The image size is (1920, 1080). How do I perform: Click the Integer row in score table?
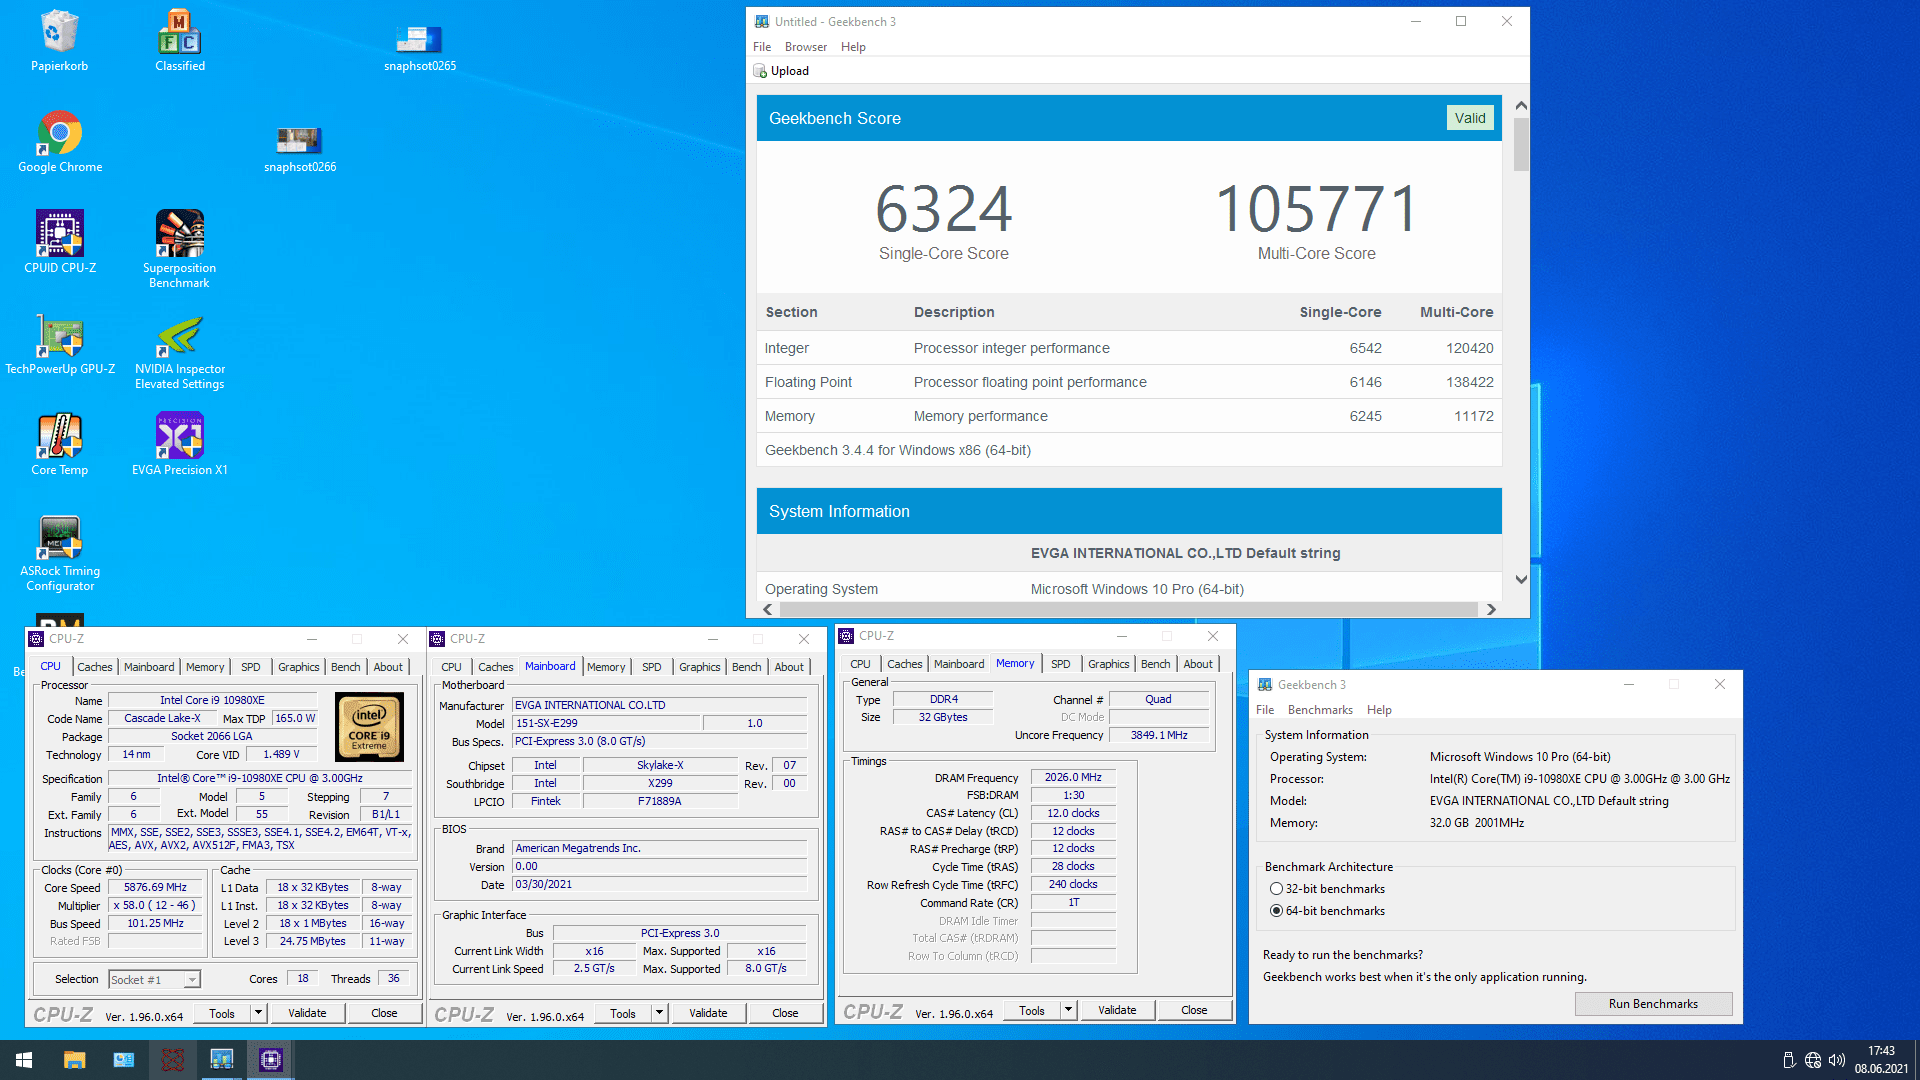(1129, 348)
